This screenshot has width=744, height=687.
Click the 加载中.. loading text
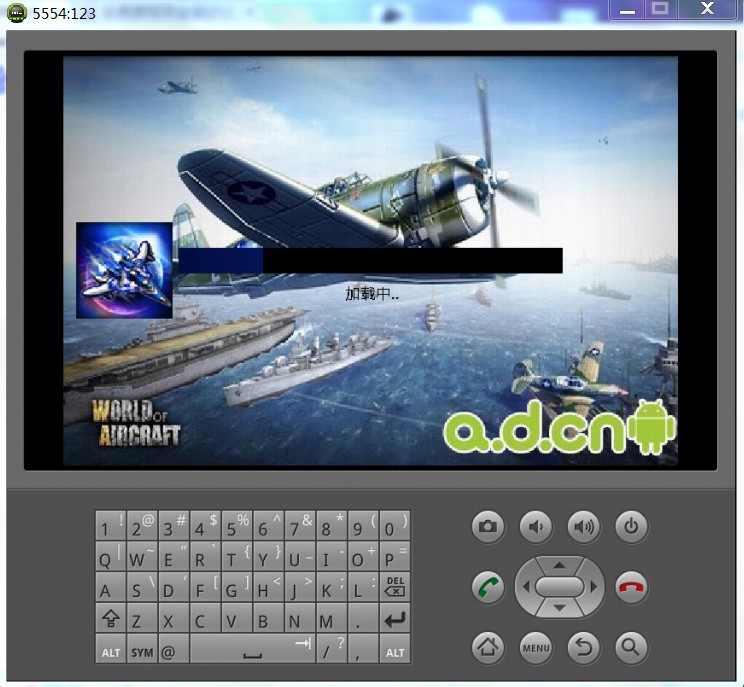click(x=372, y=294)
